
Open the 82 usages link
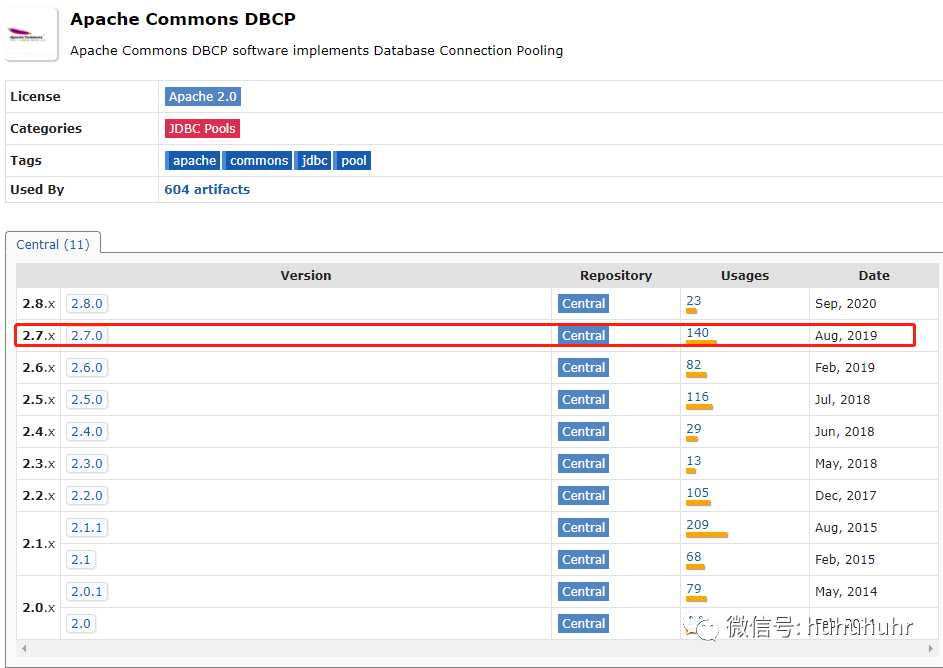pyautogui.click(x=693, y=365)
